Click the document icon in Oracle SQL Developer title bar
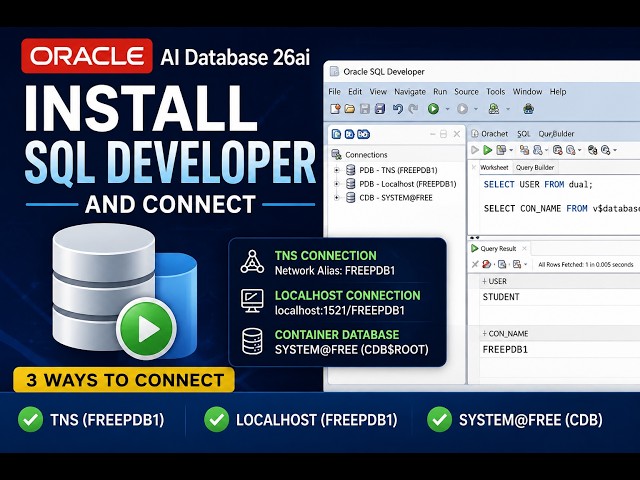Image resolution: width=640 pixels, height=480 pixels. [334, 71]
